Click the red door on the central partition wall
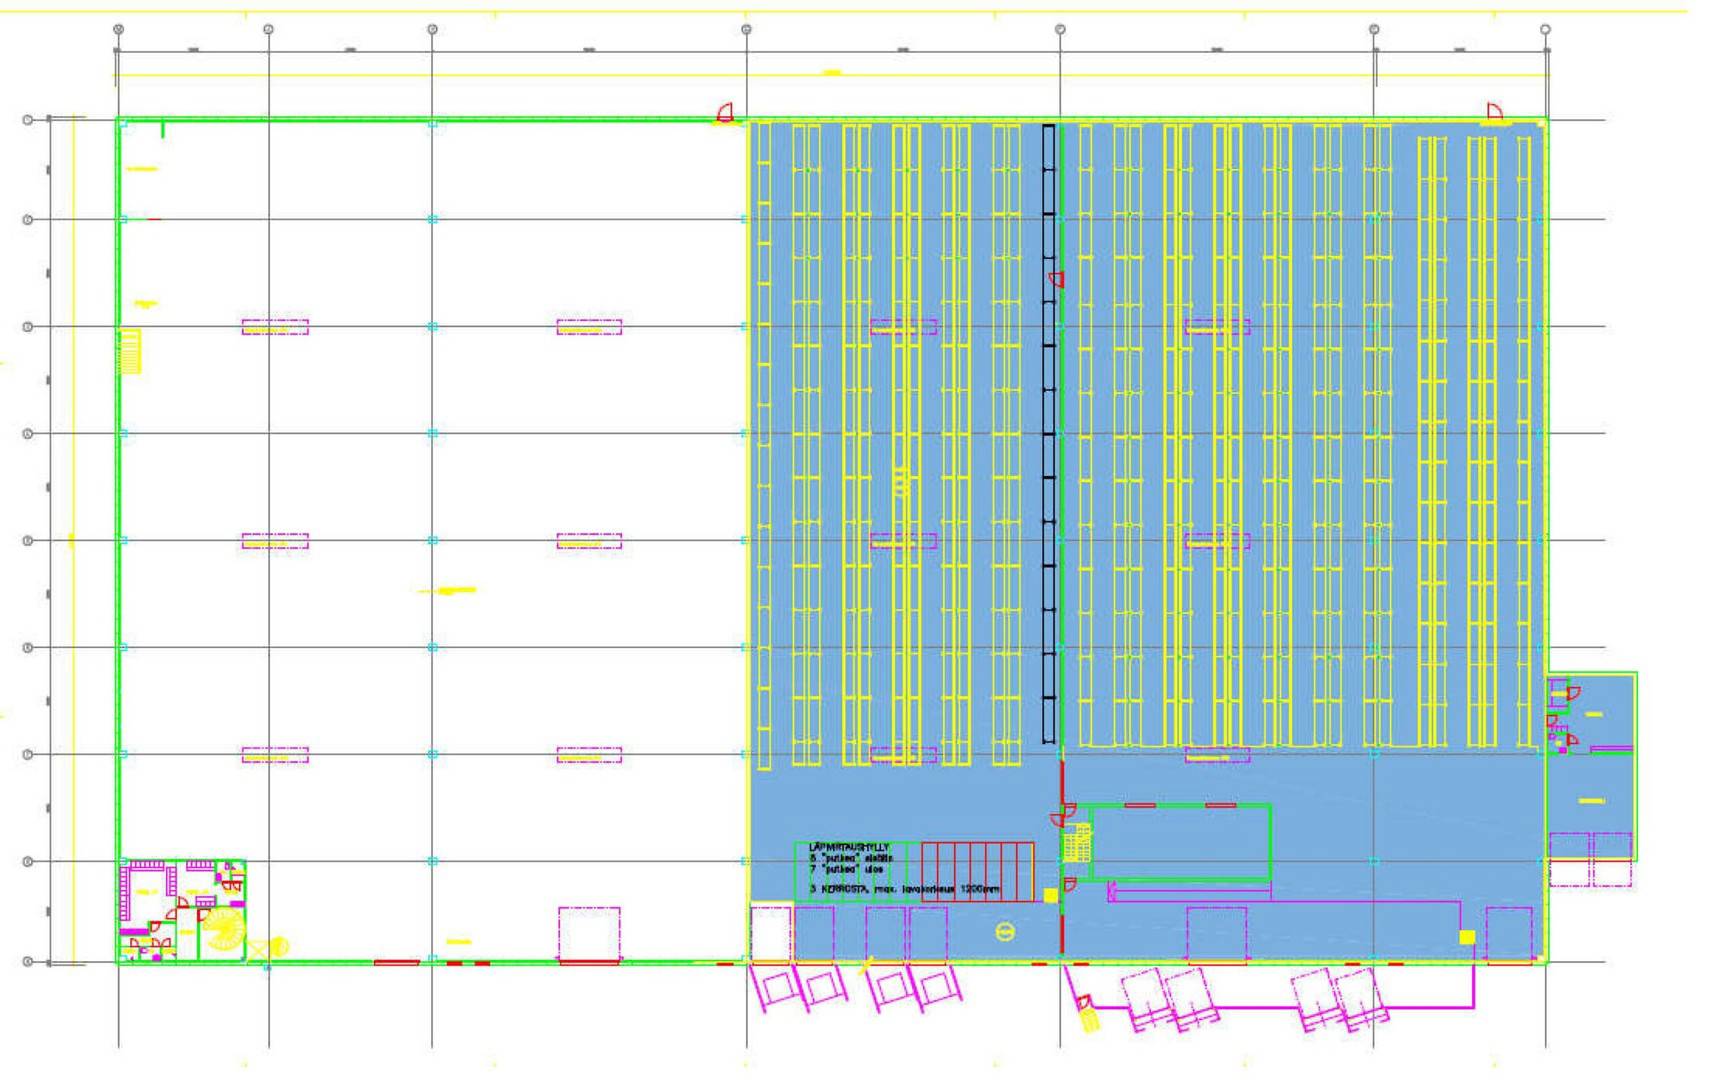1727x1080 pixels. coord(1055,279)
